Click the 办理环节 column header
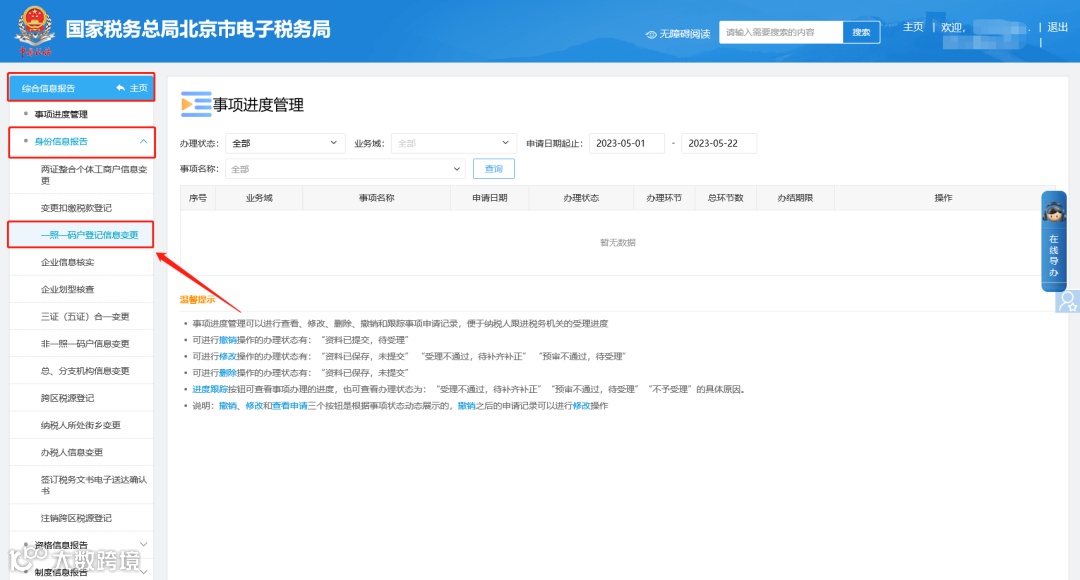Viewport: 1080px width, 580px height. point(664,198)
